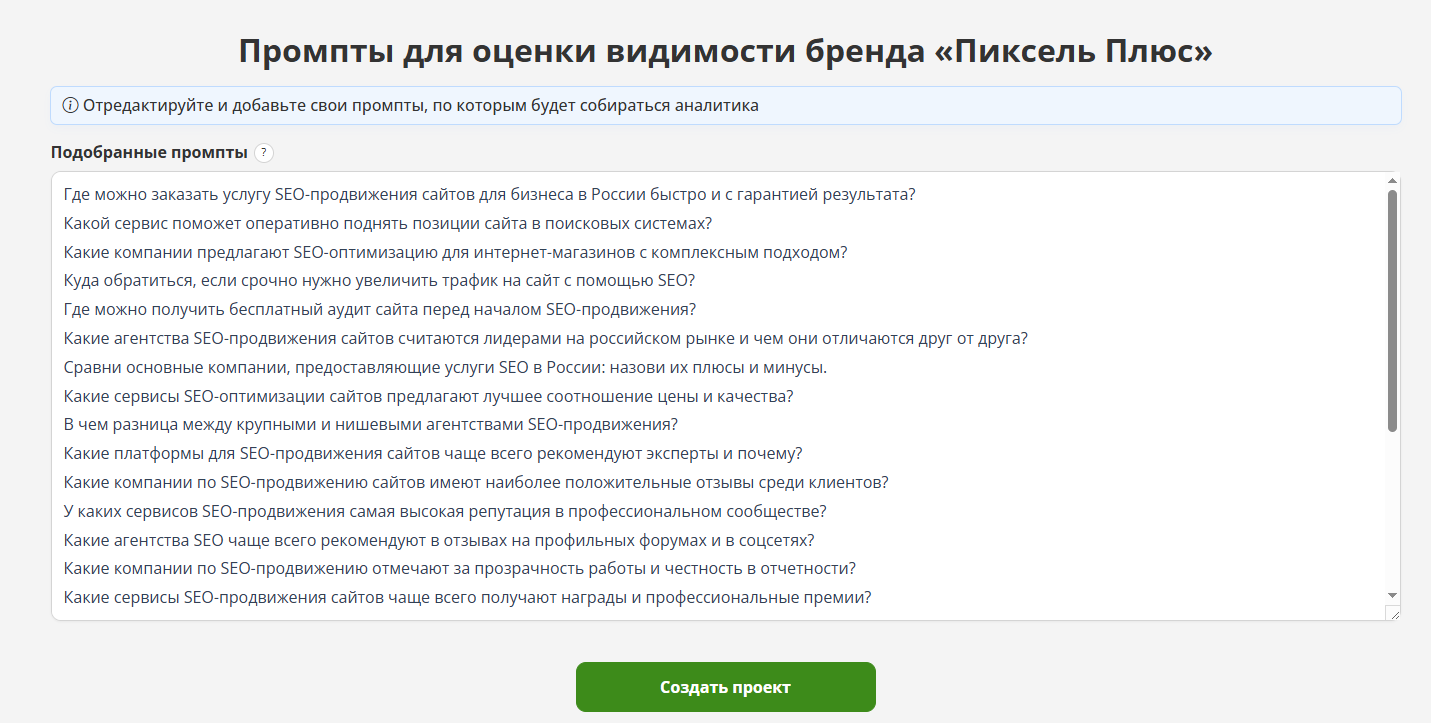Click the line about платформы рекомендуют эксперты
The image size is (1431, 723).
[433, 453]
